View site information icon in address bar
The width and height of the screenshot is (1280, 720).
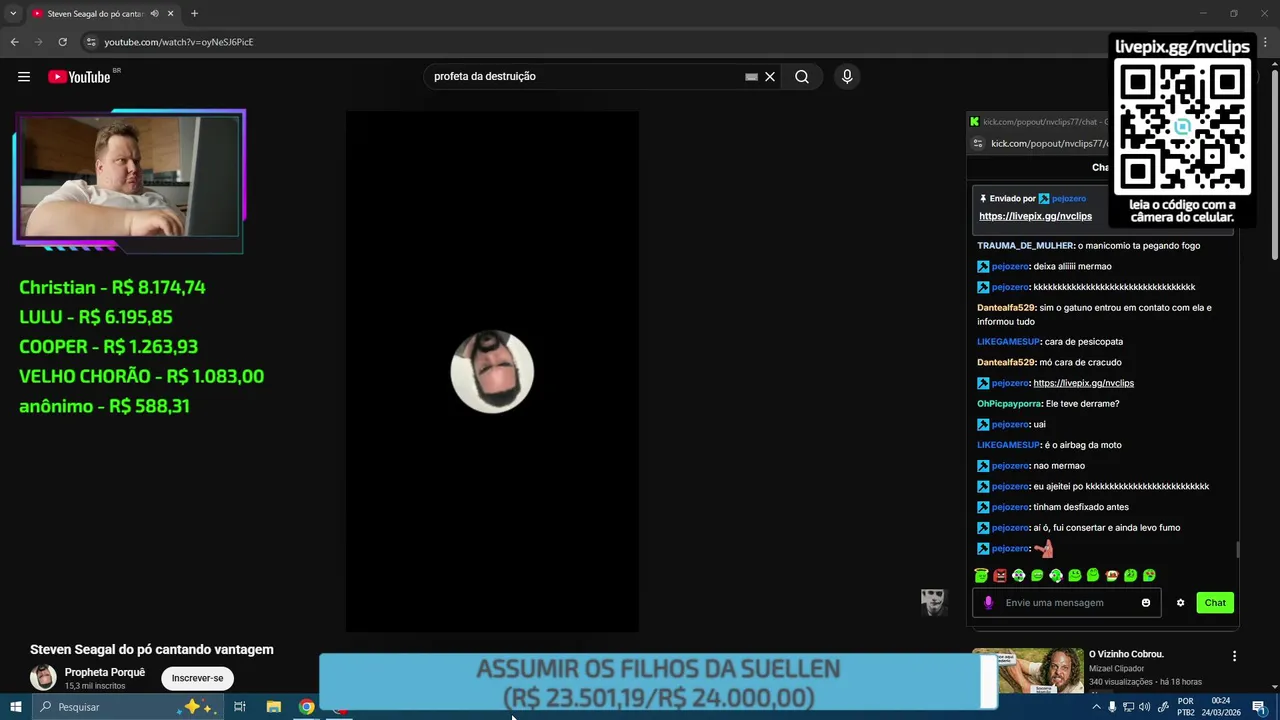pyautogui.click(x=91, y=42)
